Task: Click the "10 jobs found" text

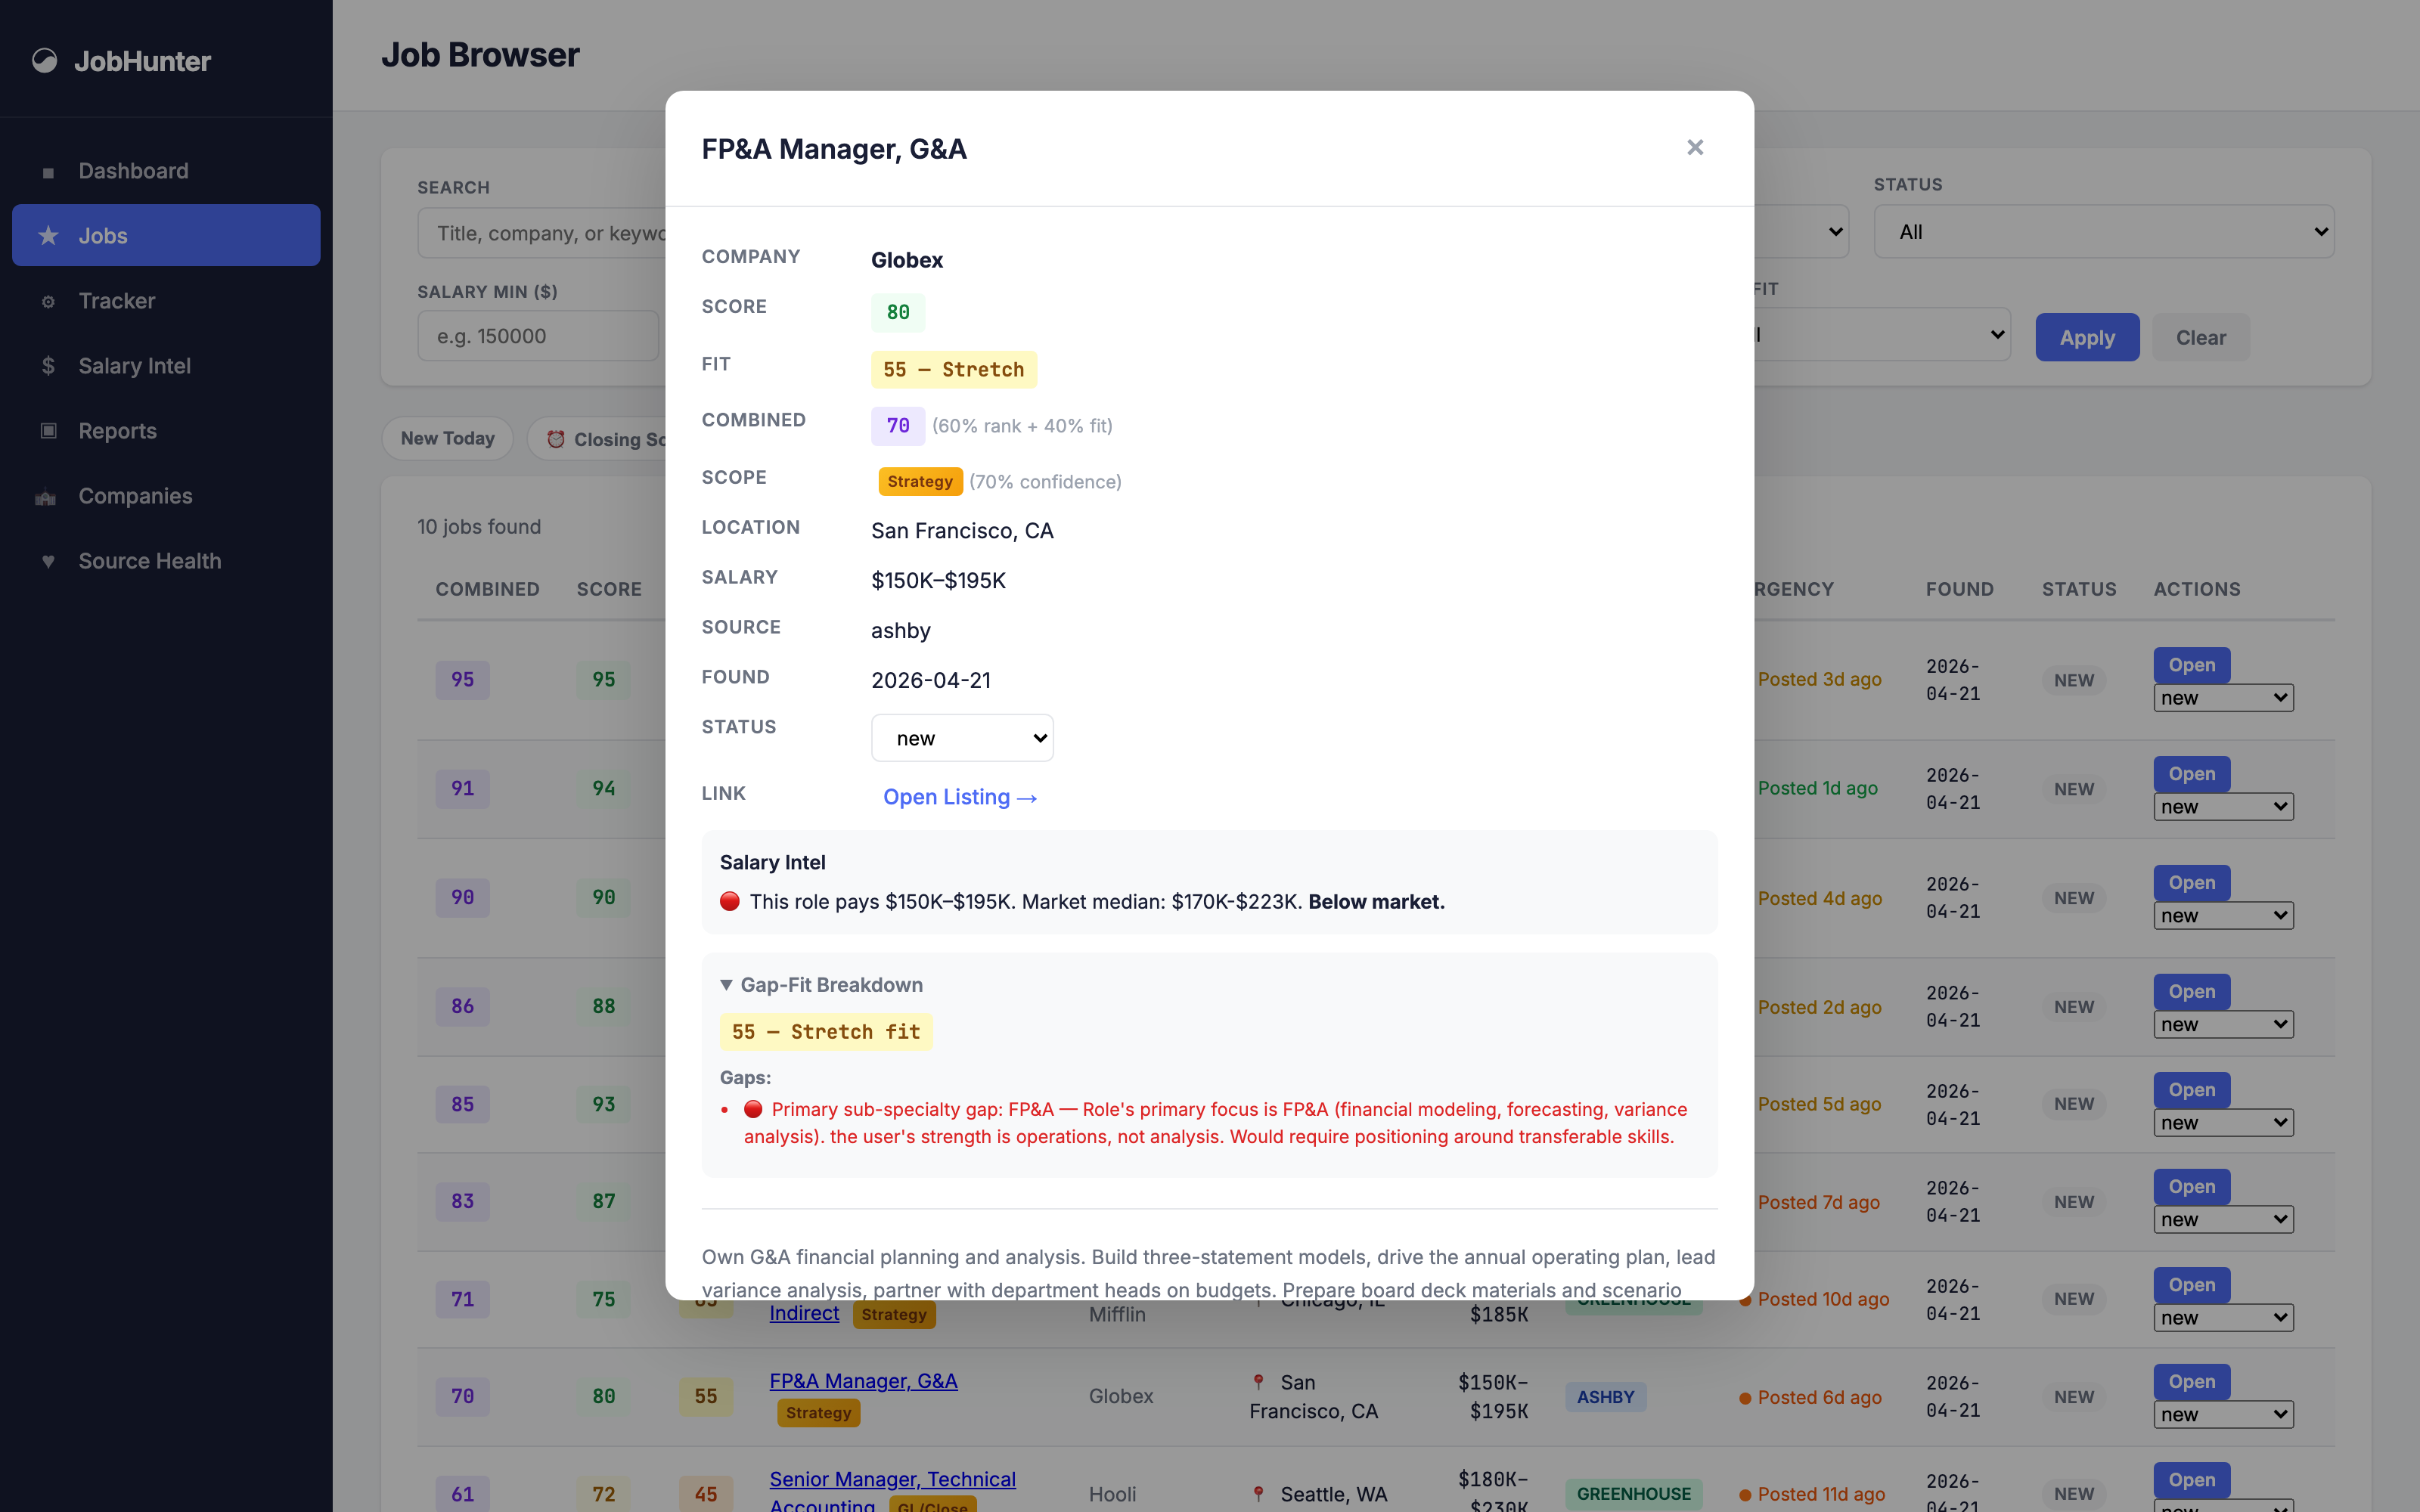Action: point(479,527)
